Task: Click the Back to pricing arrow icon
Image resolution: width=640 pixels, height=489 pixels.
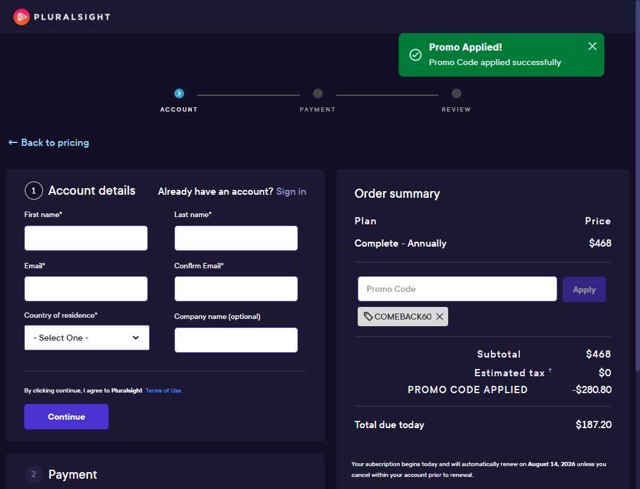Action: (x=13, y=142)
